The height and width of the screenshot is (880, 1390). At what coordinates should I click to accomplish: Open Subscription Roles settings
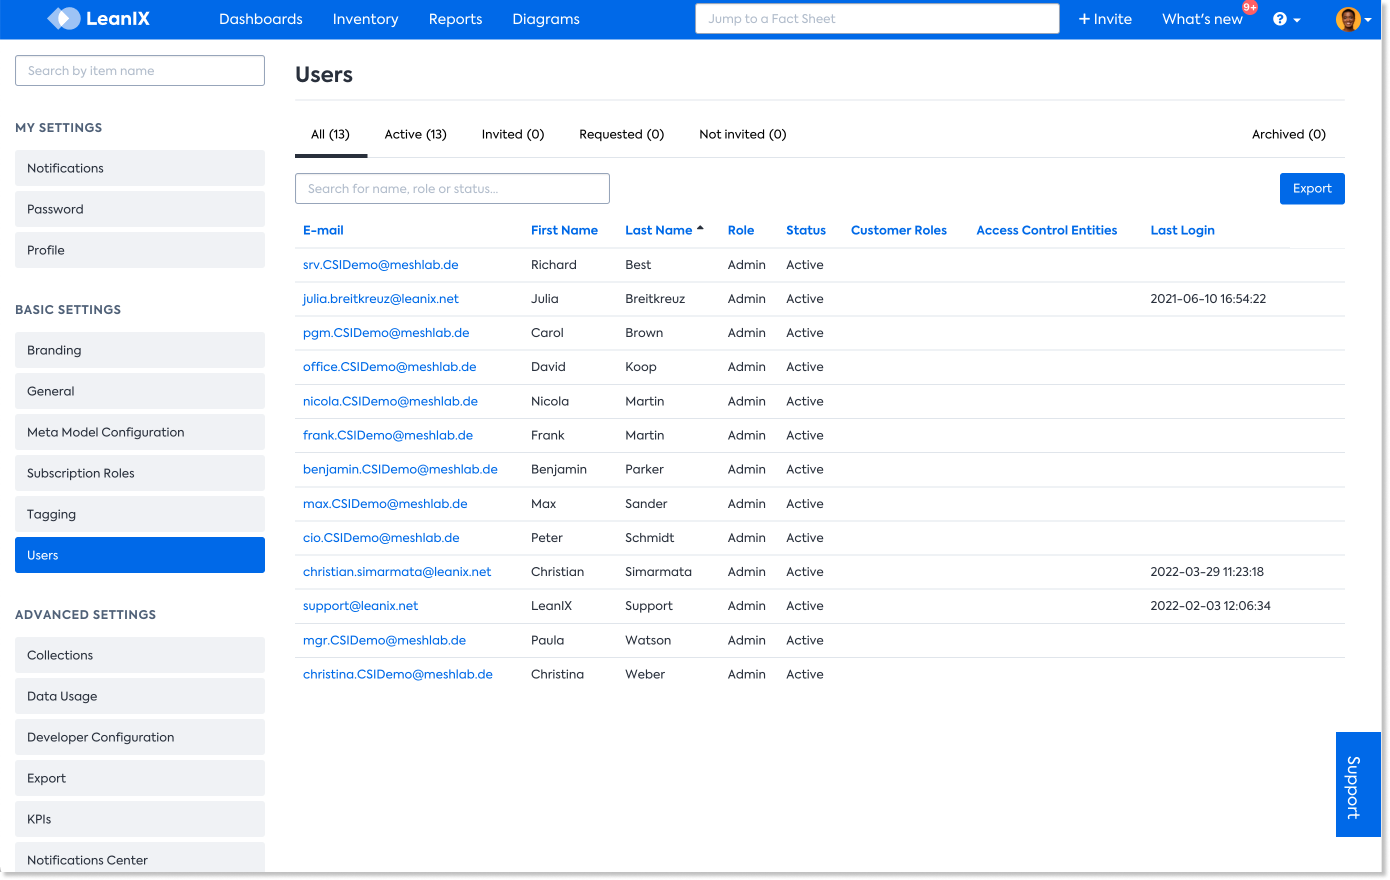pos(140,473)
